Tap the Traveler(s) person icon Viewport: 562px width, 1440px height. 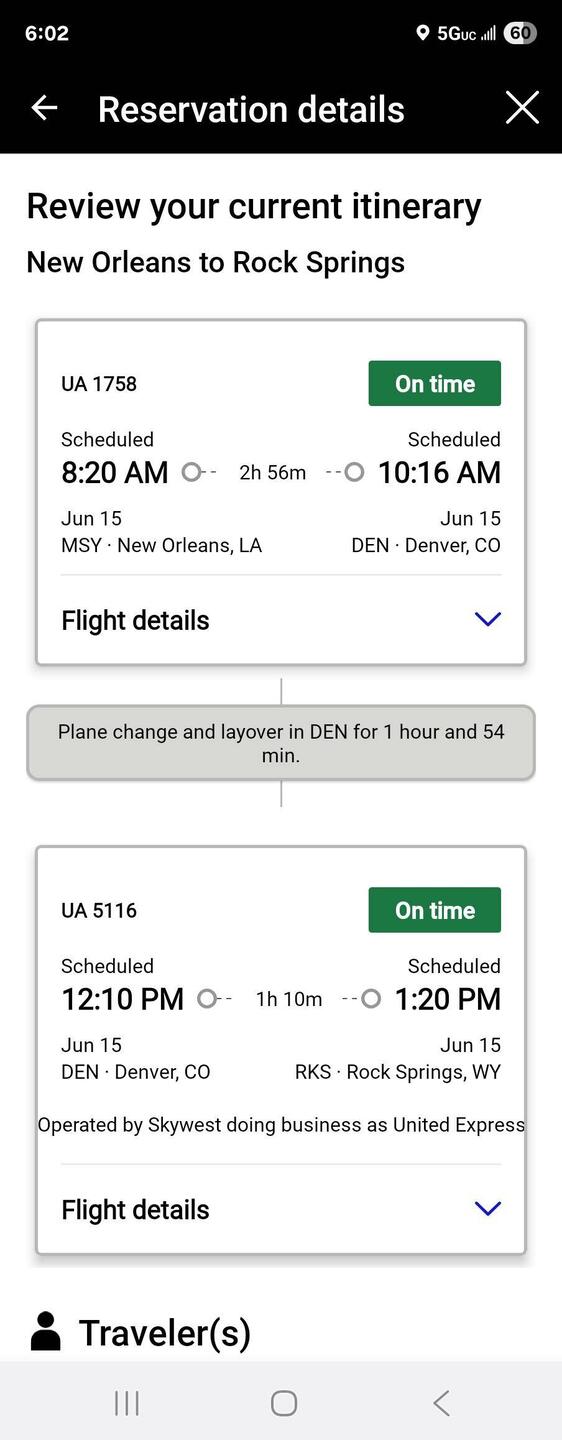[x=45, y=1332]
